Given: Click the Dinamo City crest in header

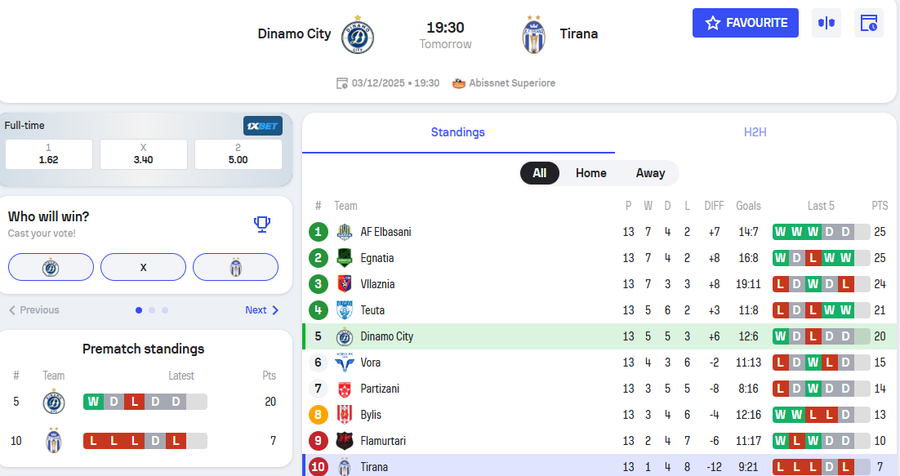Looking at the screenshot, I should pos(358,35).
